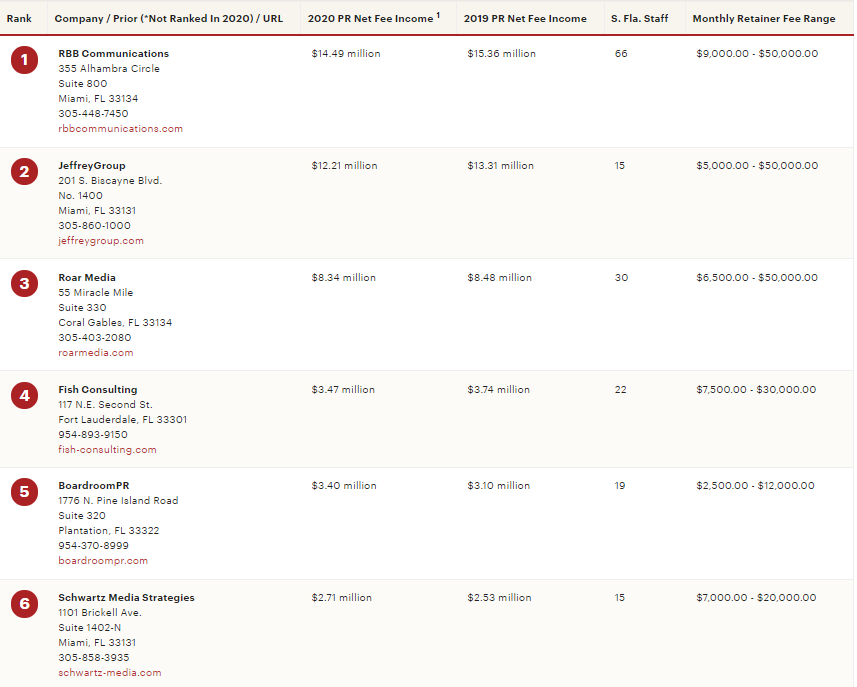Select the Schwartz Media Strategies company name
Screen dimensions: 857x687
[x=126, y=598]
